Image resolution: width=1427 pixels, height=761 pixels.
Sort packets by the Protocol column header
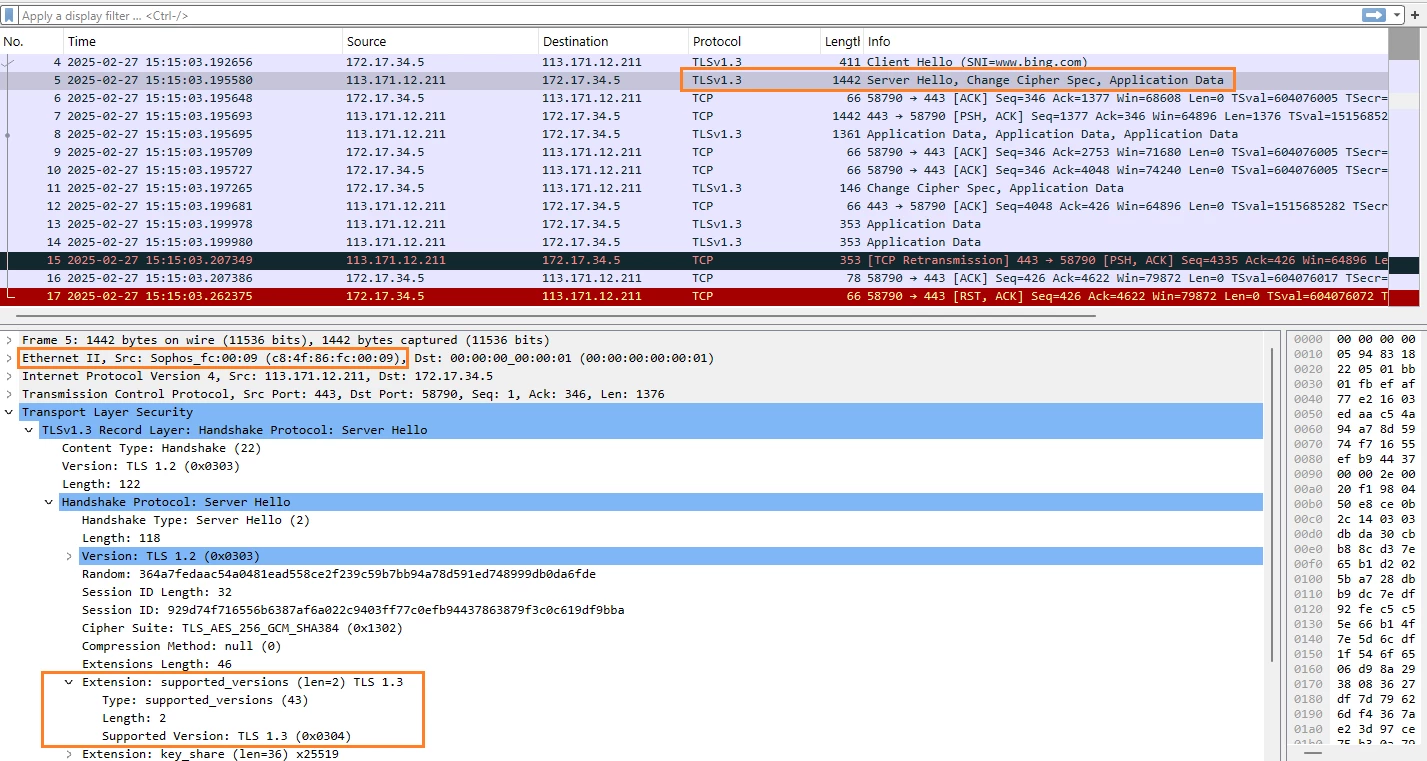pos(754,42)
